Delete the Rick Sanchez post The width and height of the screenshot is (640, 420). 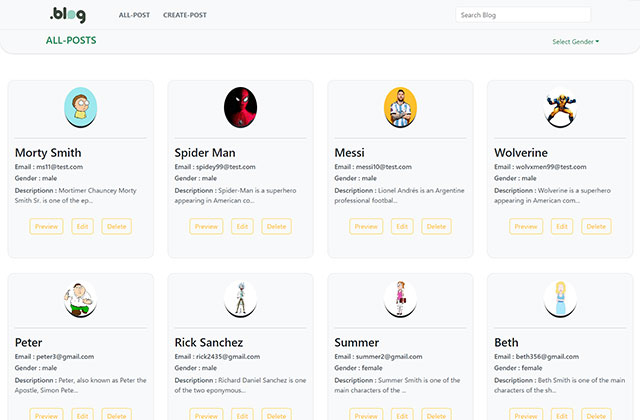pos(276,414)
